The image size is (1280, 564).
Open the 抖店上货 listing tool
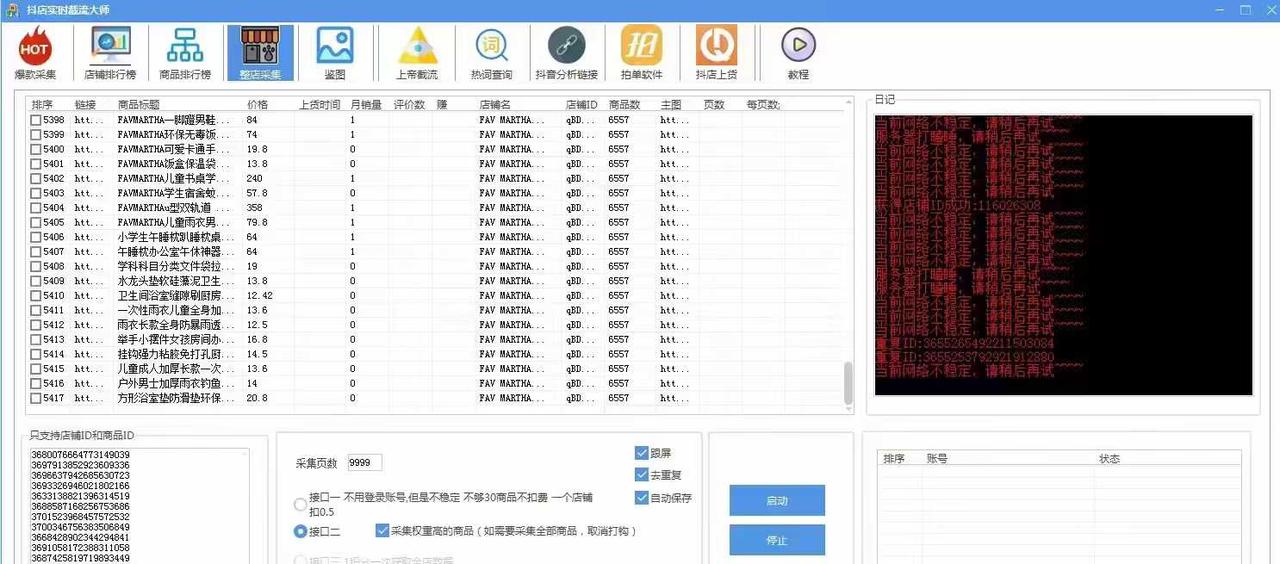(x=716, y=53)
